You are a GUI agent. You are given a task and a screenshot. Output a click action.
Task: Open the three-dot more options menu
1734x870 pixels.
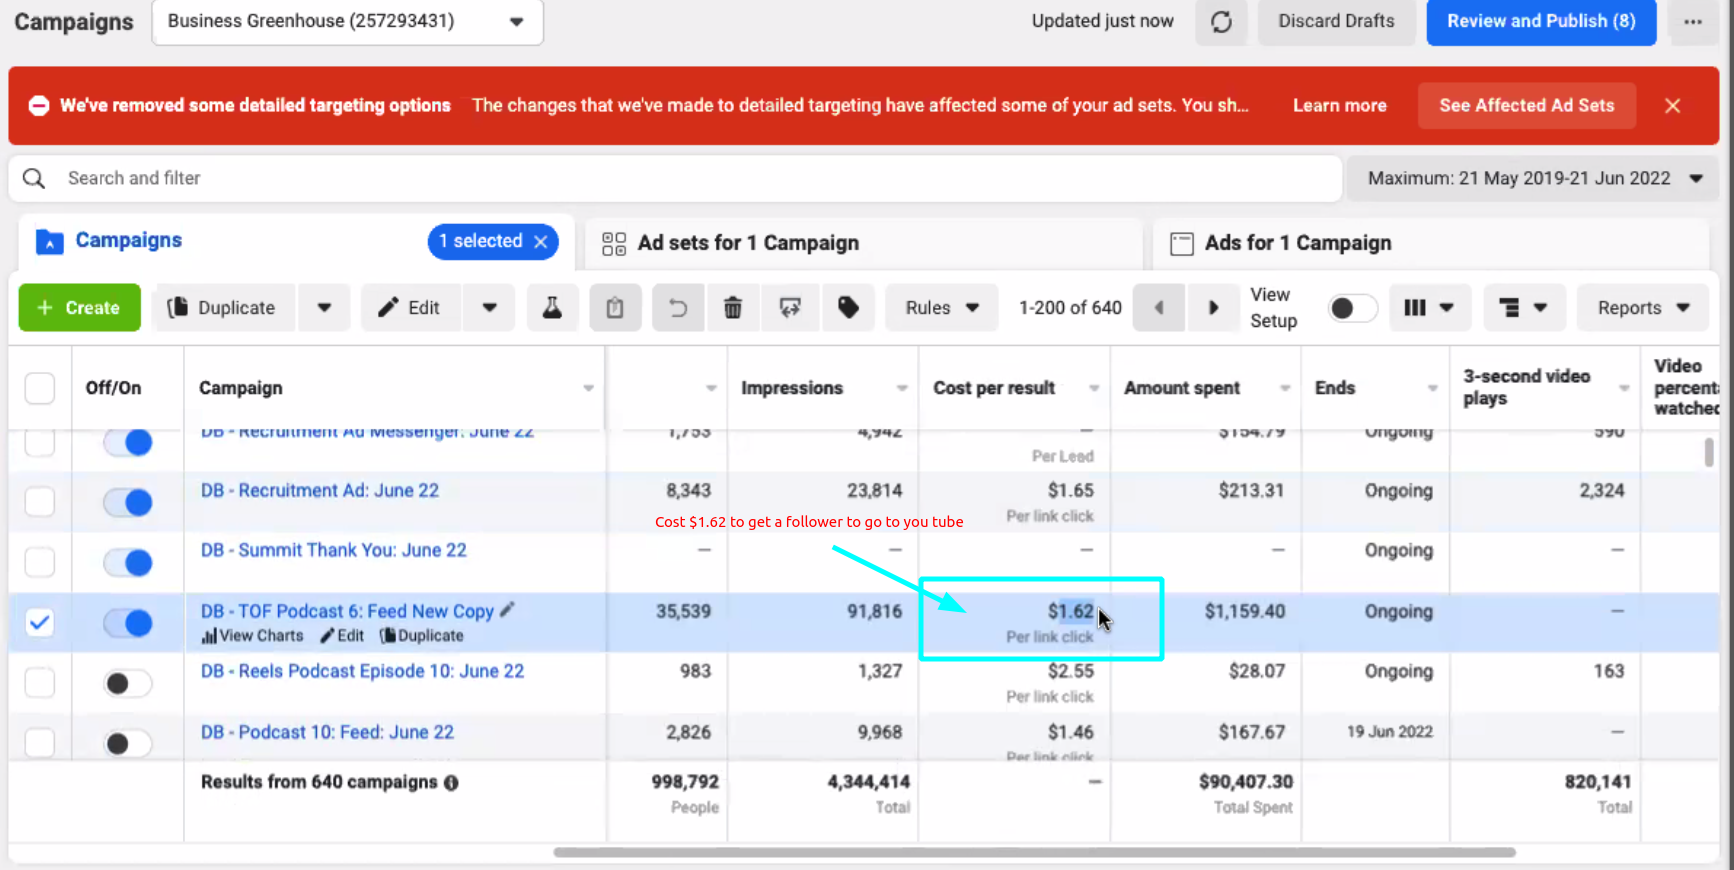click(1692, 22)
